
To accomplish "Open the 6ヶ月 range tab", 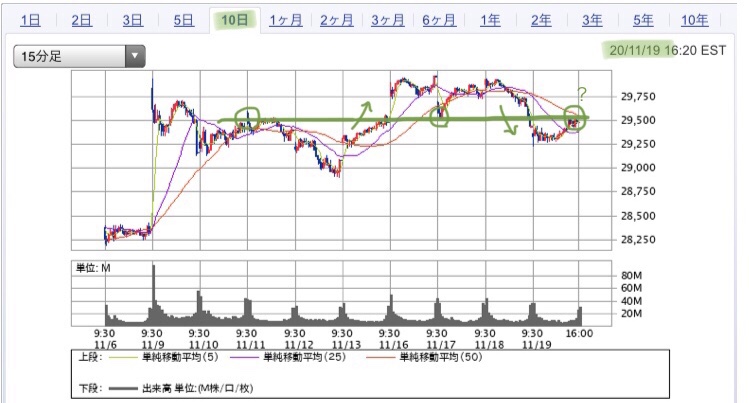I will coord(438,20).
